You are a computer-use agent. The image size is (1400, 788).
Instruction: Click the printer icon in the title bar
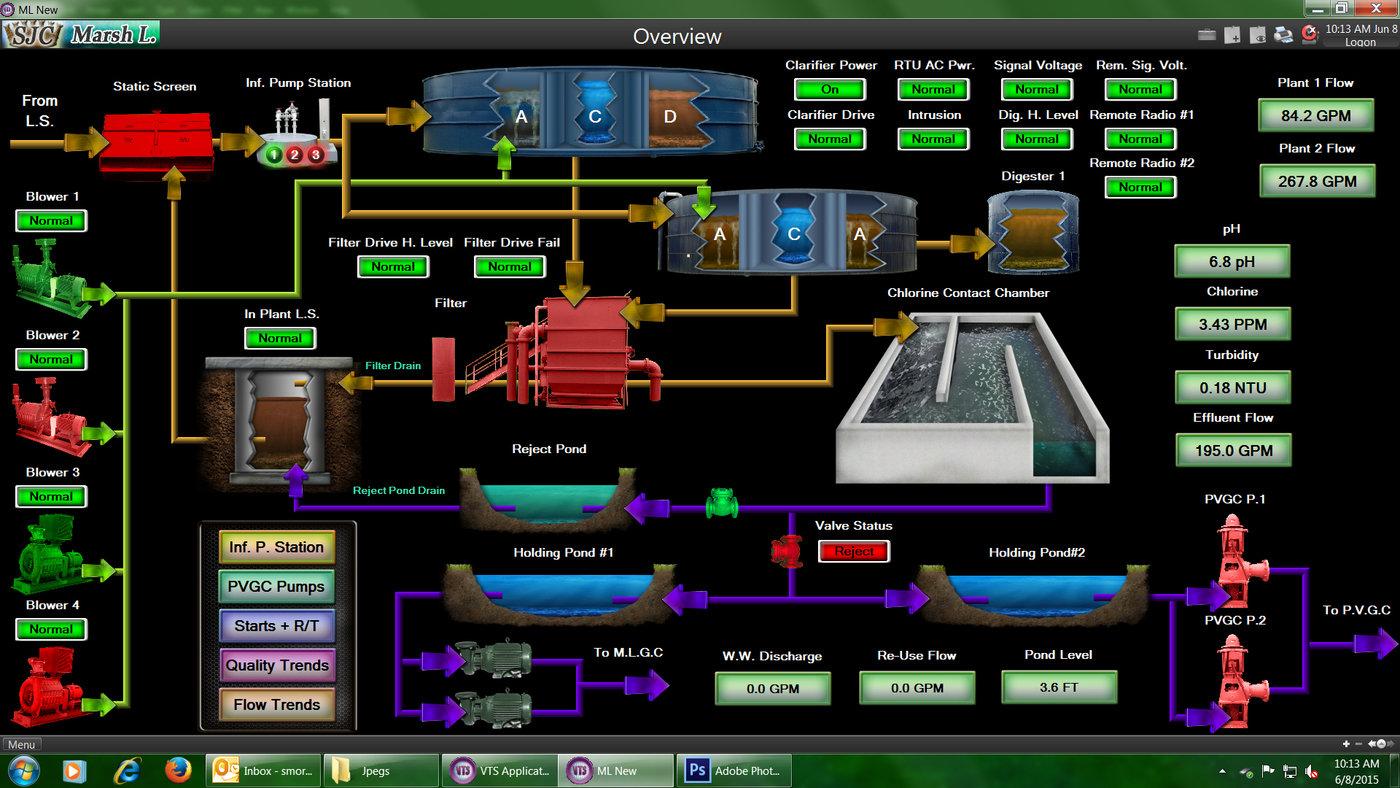coord(1283,35)
